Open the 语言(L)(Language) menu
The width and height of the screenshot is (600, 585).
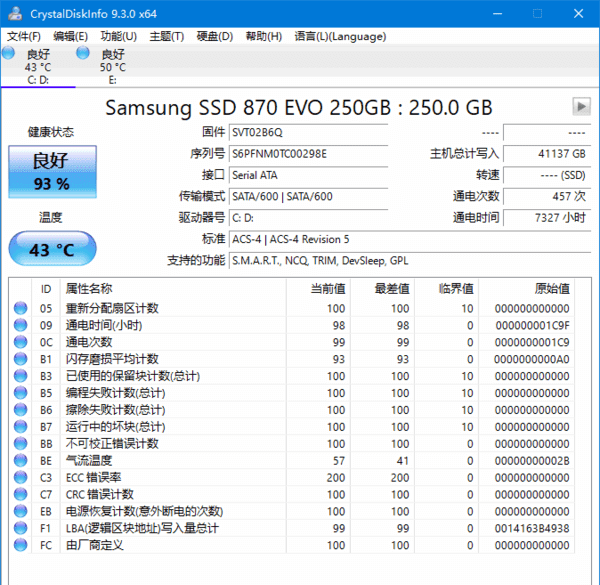click(340, 36)
